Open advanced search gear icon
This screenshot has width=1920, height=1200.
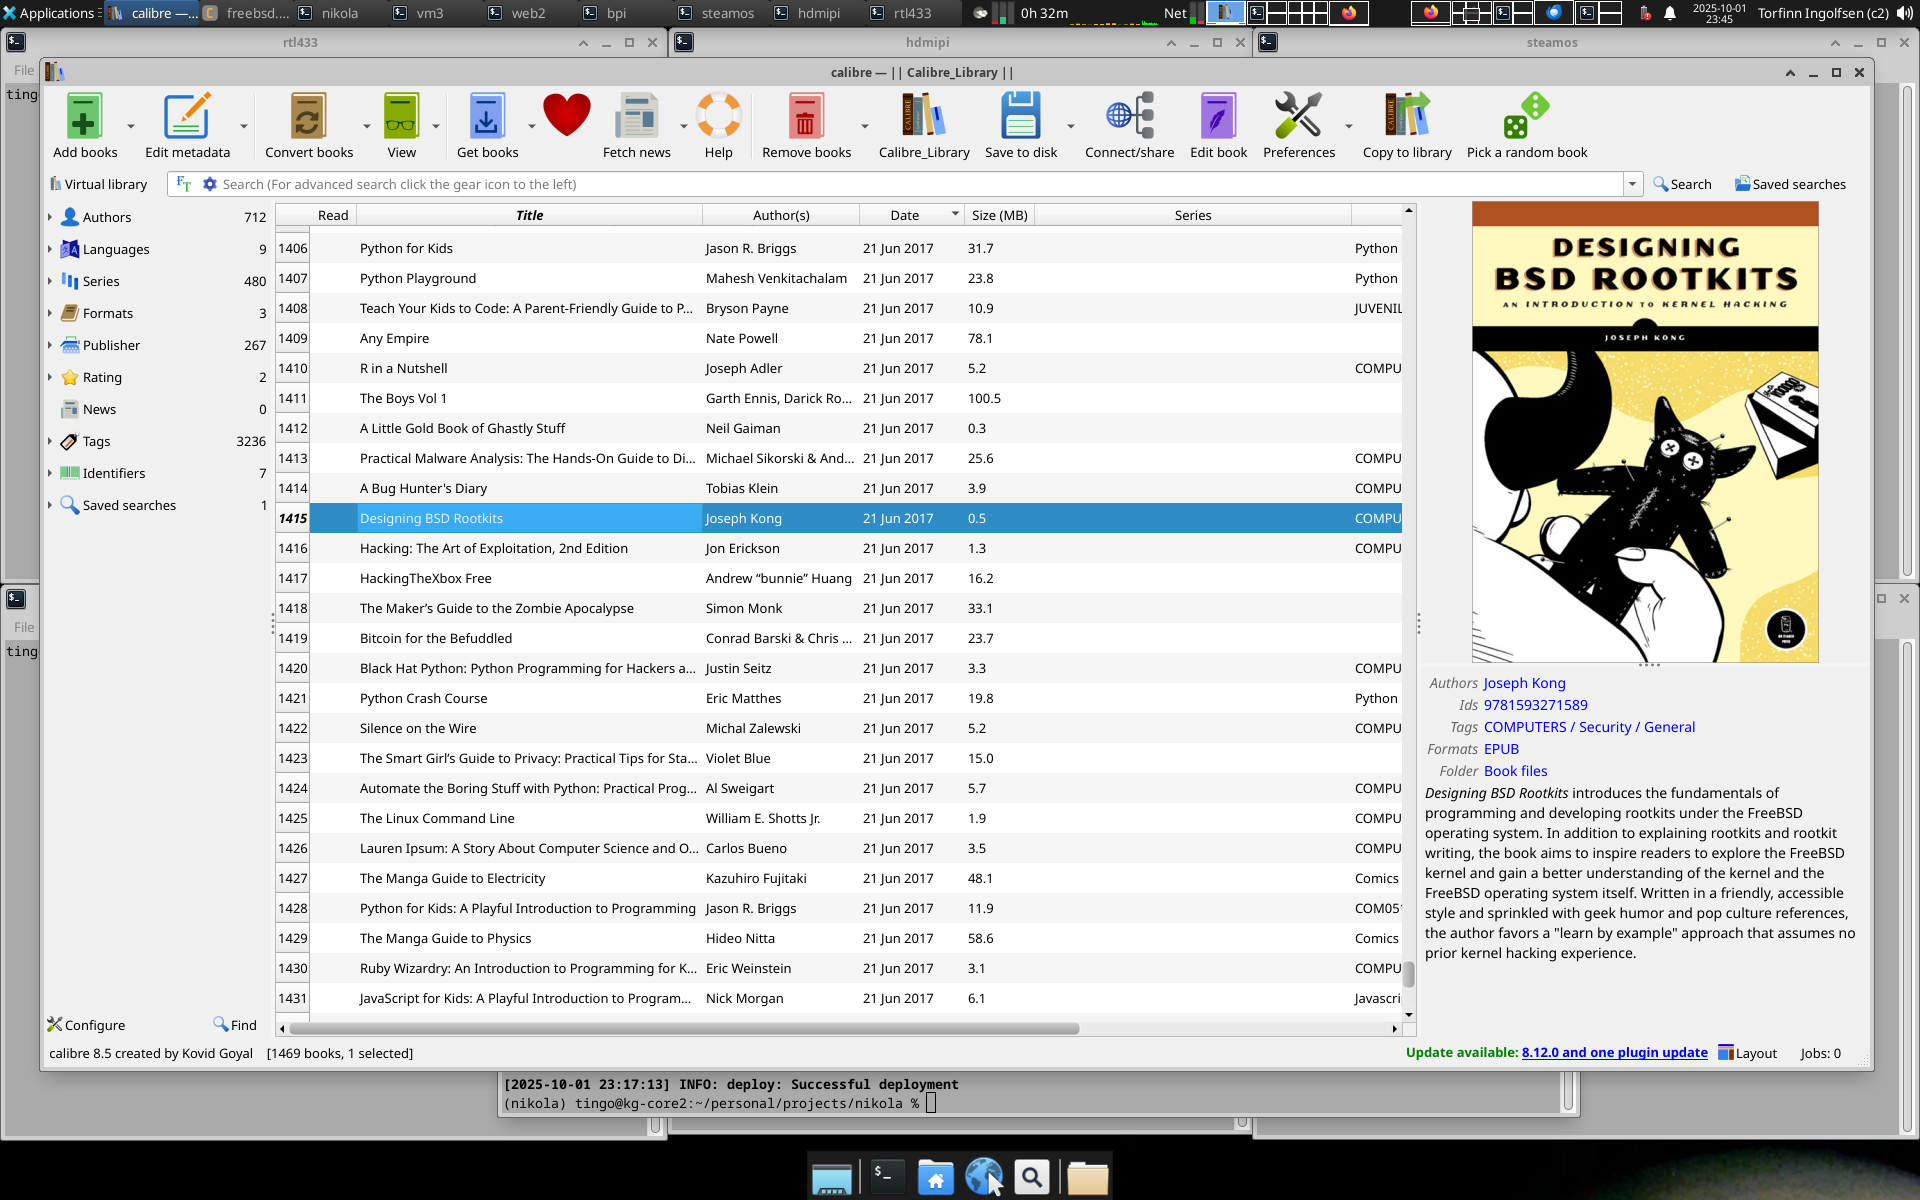click(x=210, y=184)
